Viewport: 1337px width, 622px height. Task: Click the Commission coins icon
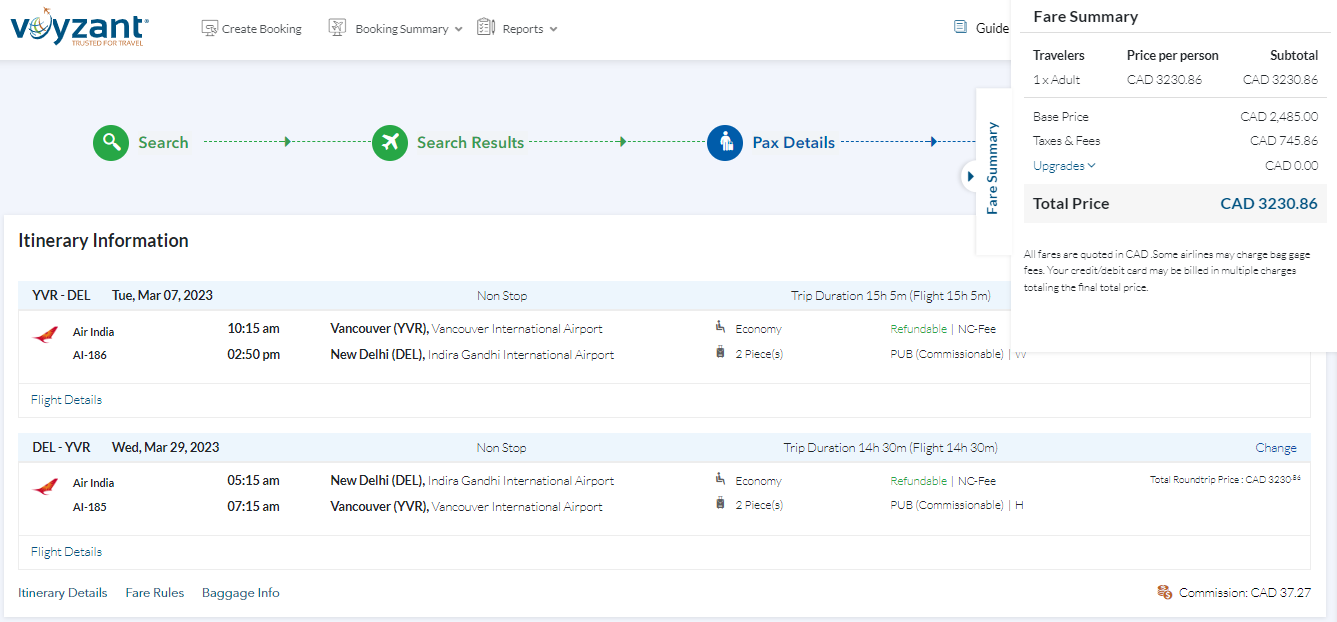point(1164,592)
